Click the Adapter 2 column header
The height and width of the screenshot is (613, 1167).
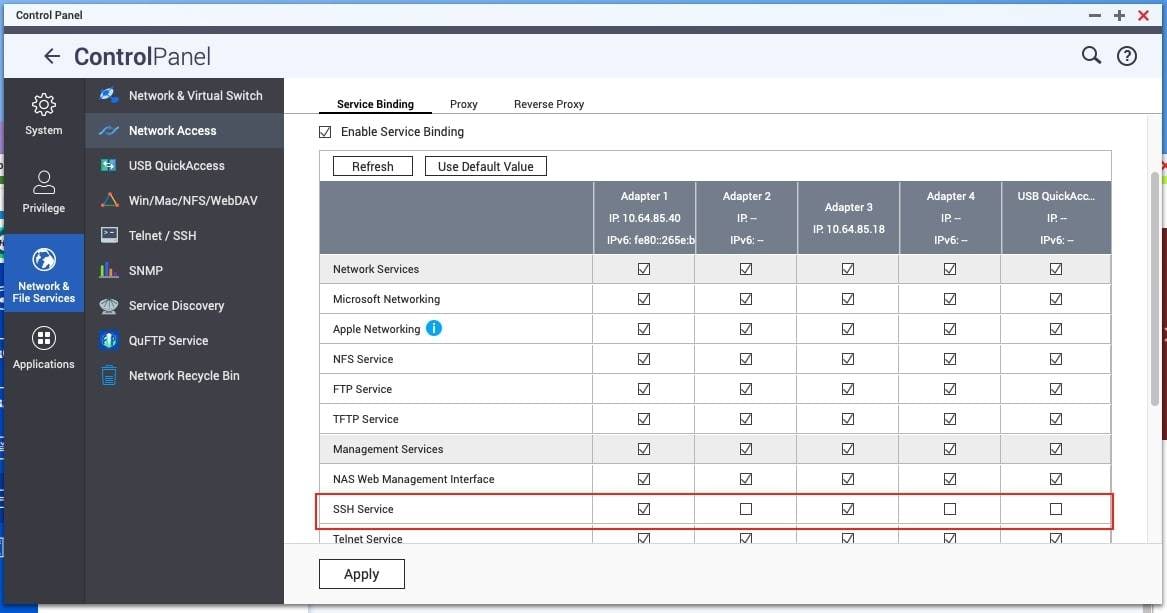[x=746, y=218]
